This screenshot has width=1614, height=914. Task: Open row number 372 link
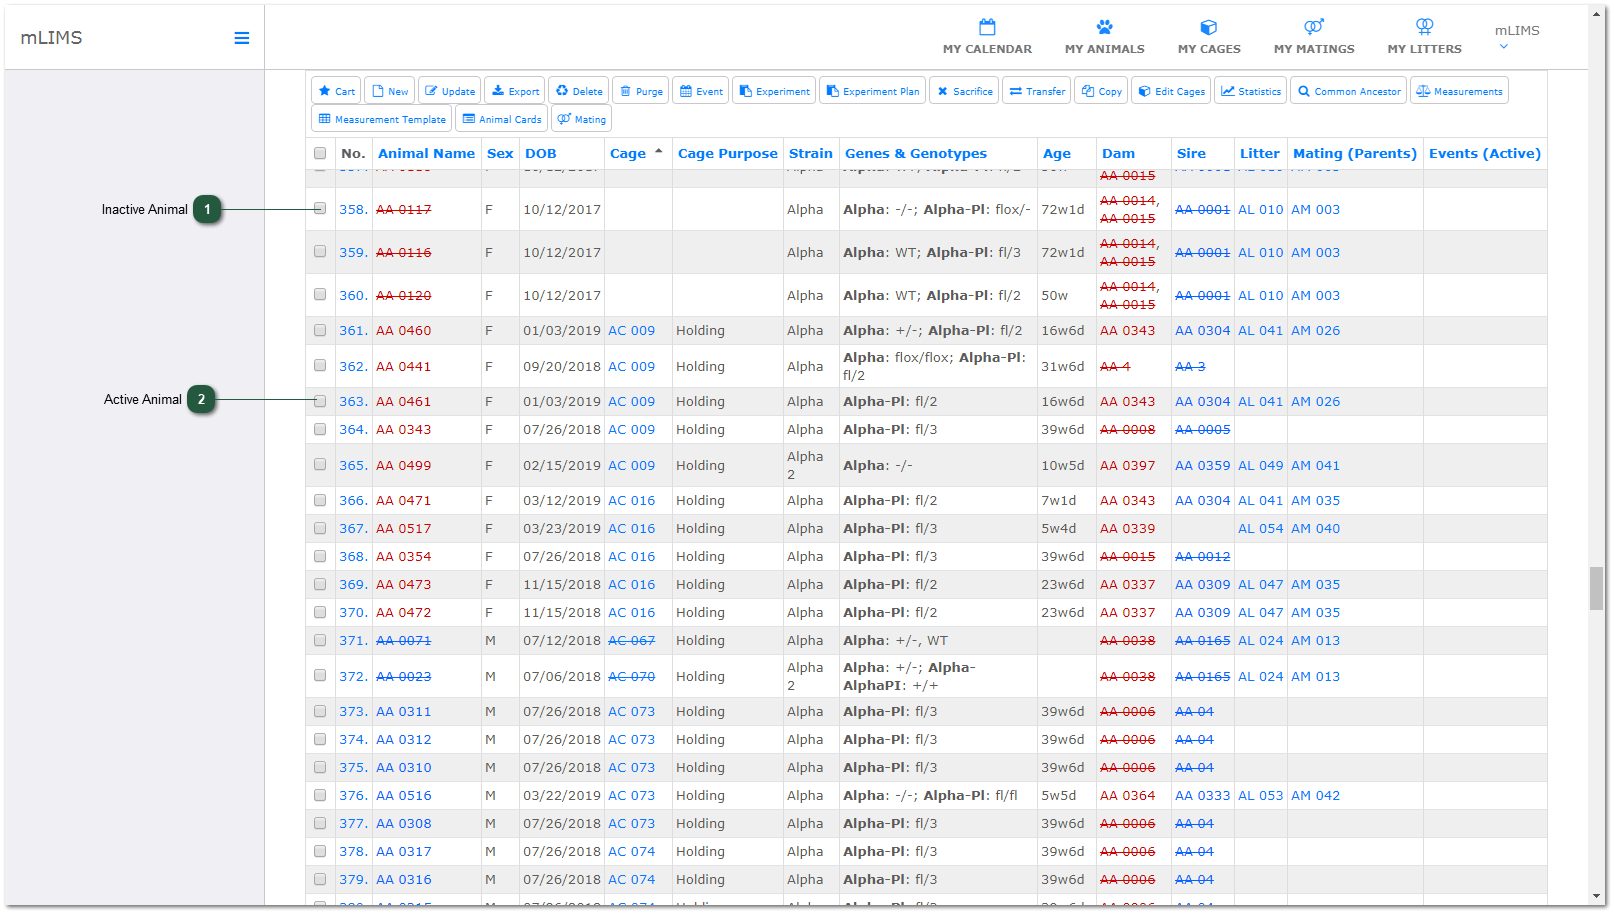[x=353, y=676]
